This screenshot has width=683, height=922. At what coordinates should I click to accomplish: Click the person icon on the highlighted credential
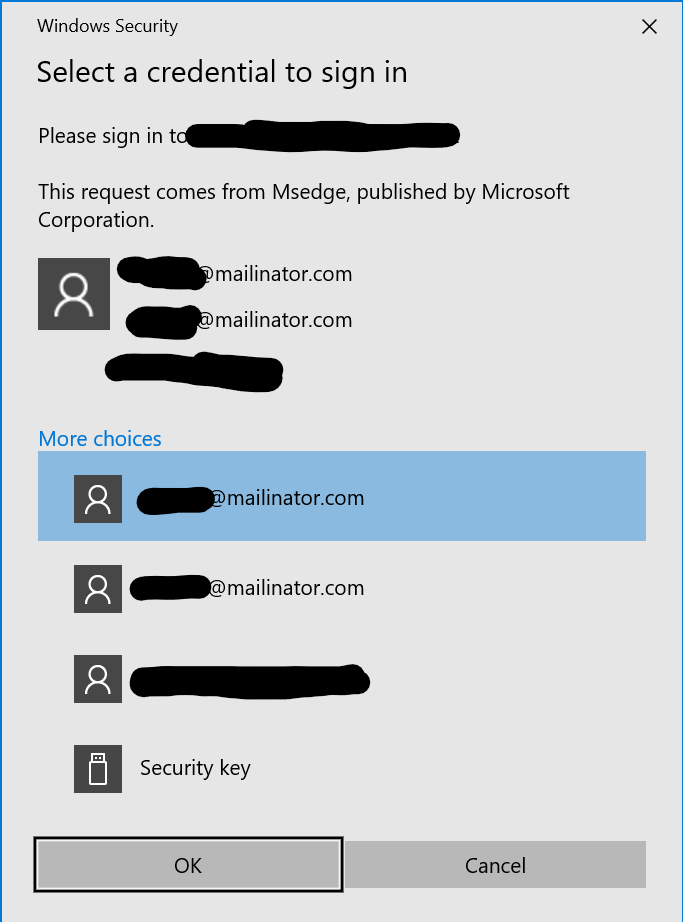point(97,498)
